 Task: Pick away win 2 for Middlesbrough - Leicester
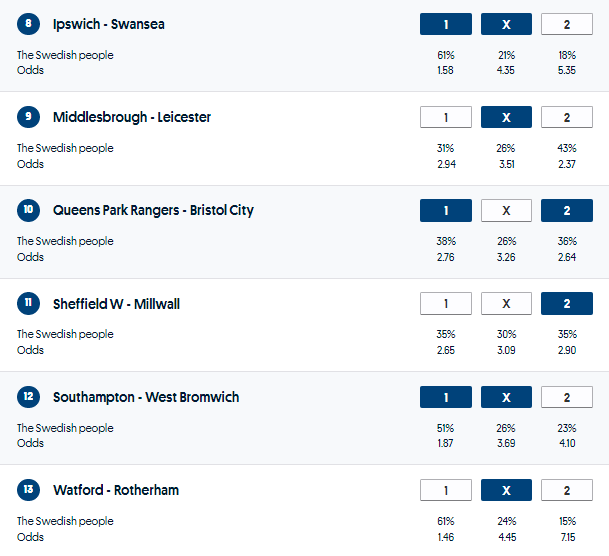click(566, 118)
